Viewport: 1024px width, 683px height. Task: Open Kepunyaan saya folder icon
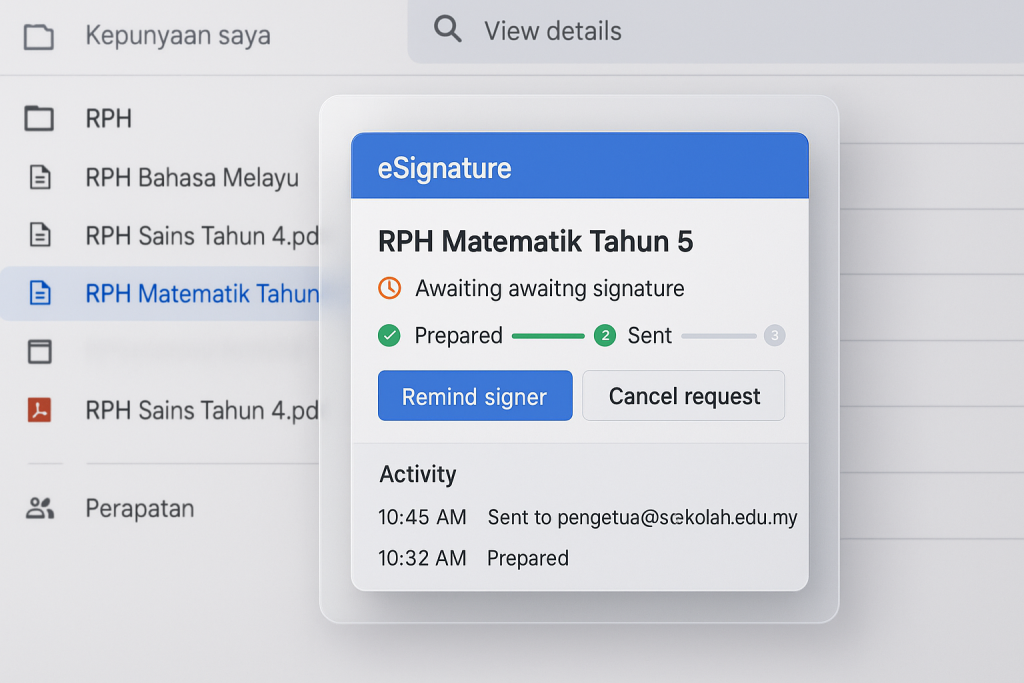click(39, 37)
